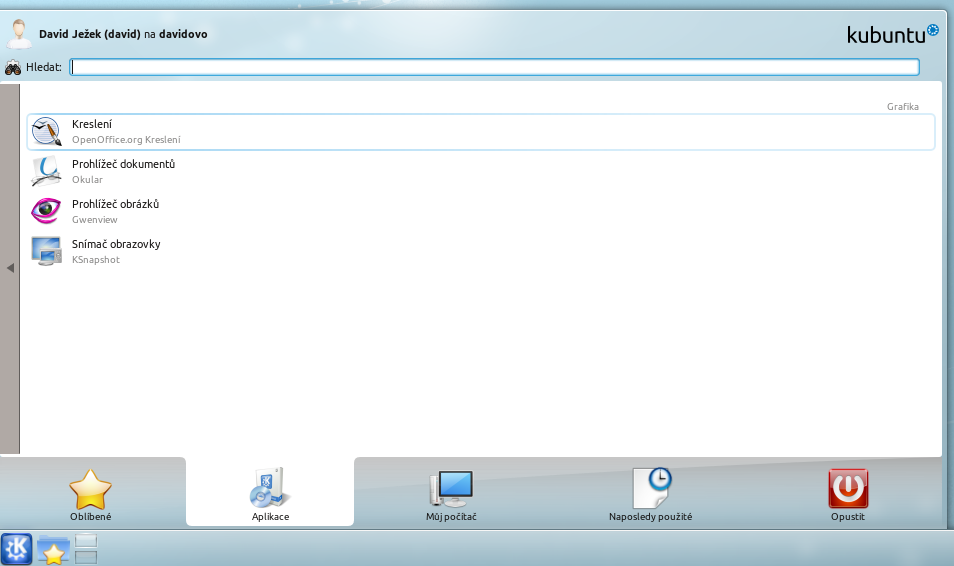
Task: Click the 'OpenOffice.org Kreslení' subtitle text
Action: tap(126, 139)
